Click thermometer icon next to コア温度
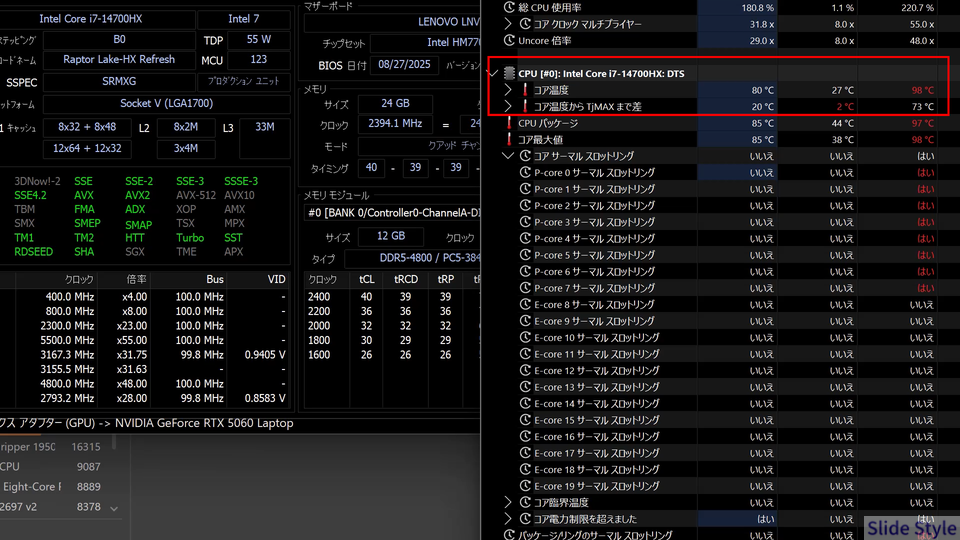The width and height of the screenshot is (960, 540). (x=524, y=90)
